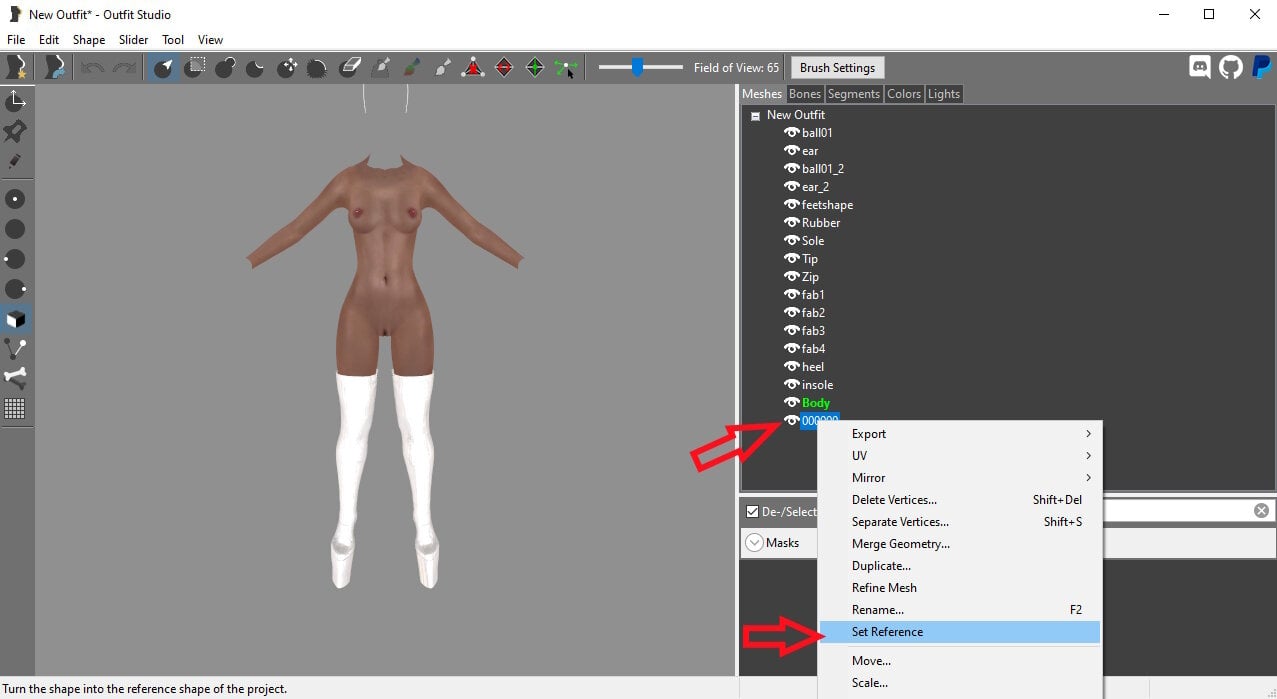Select the Mask brush tool
Screen dimensions: 1277x699
pos(195,68)
